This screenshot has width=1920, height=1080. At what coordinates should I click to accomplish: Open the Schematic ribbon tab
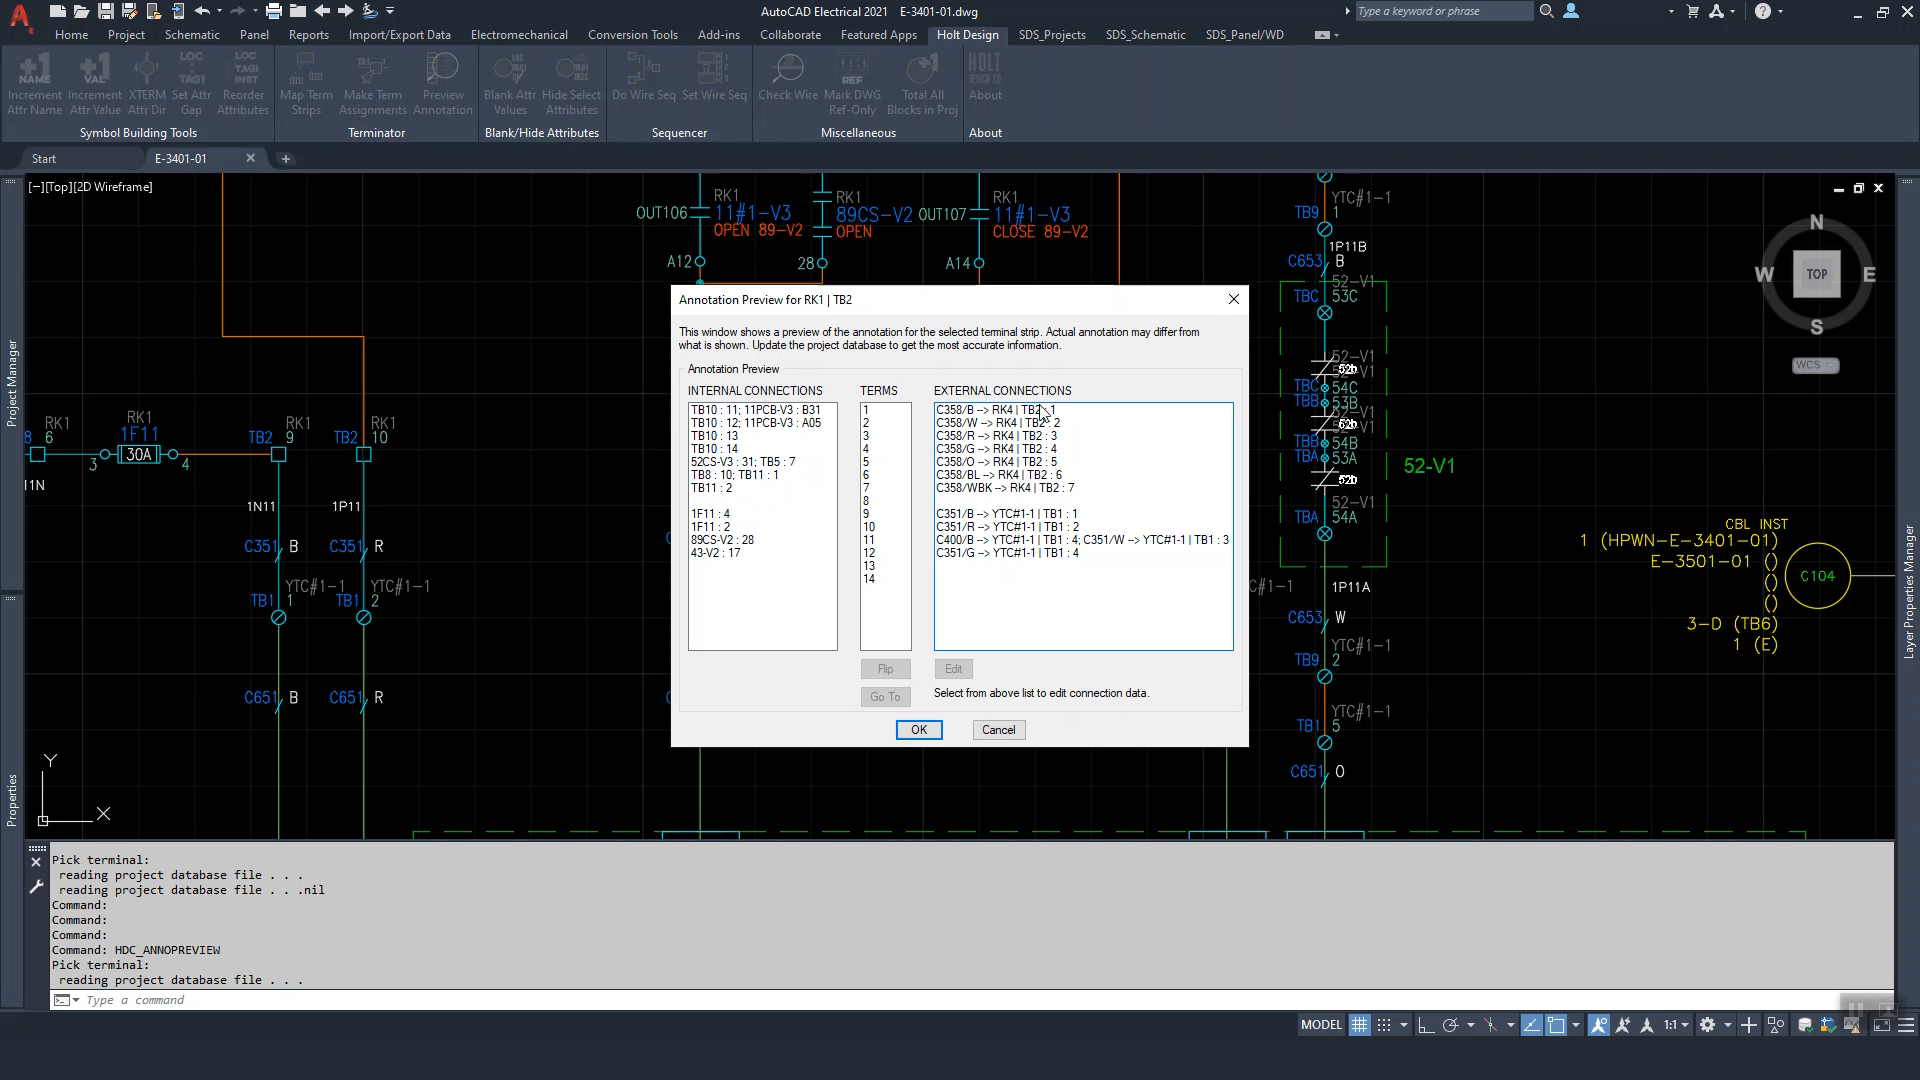(192, 34)
